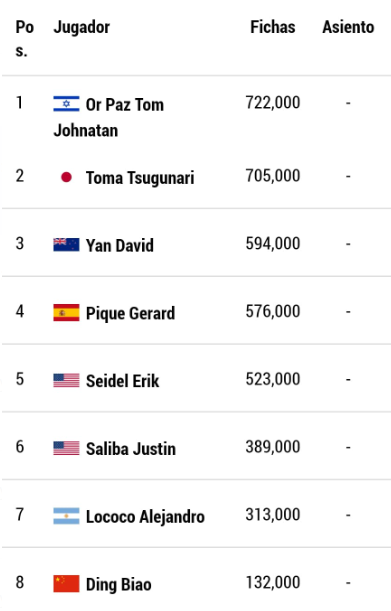Open Toma Tsugunari's player entry

point(140,178)
